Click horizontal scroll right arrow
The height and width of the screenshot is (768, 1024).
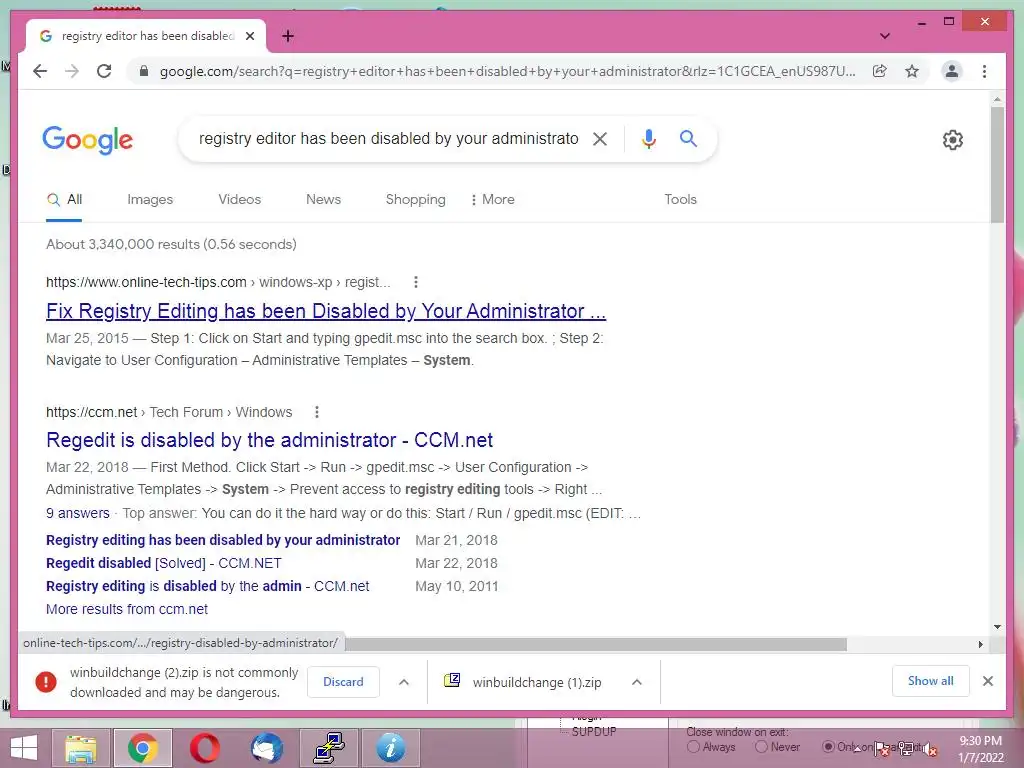click(980, 644)
